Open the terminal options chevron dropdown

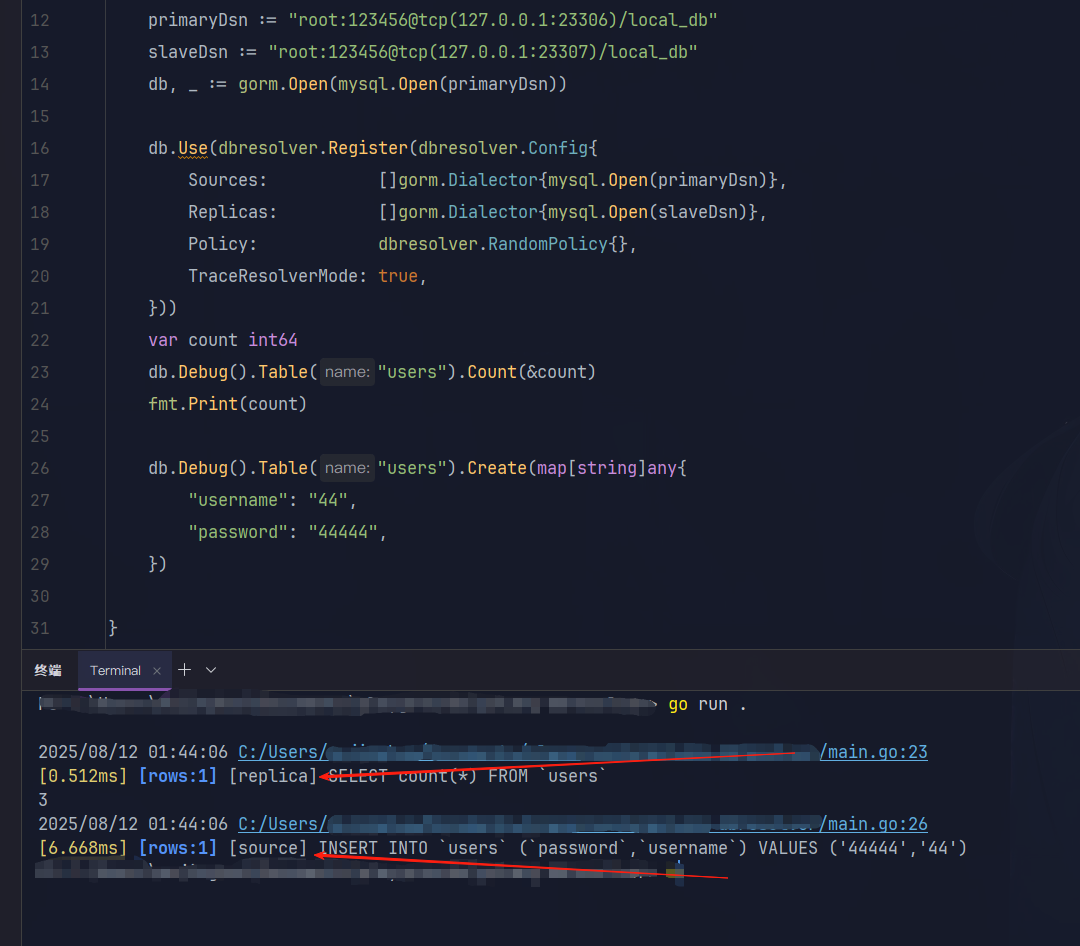point(211,670)
